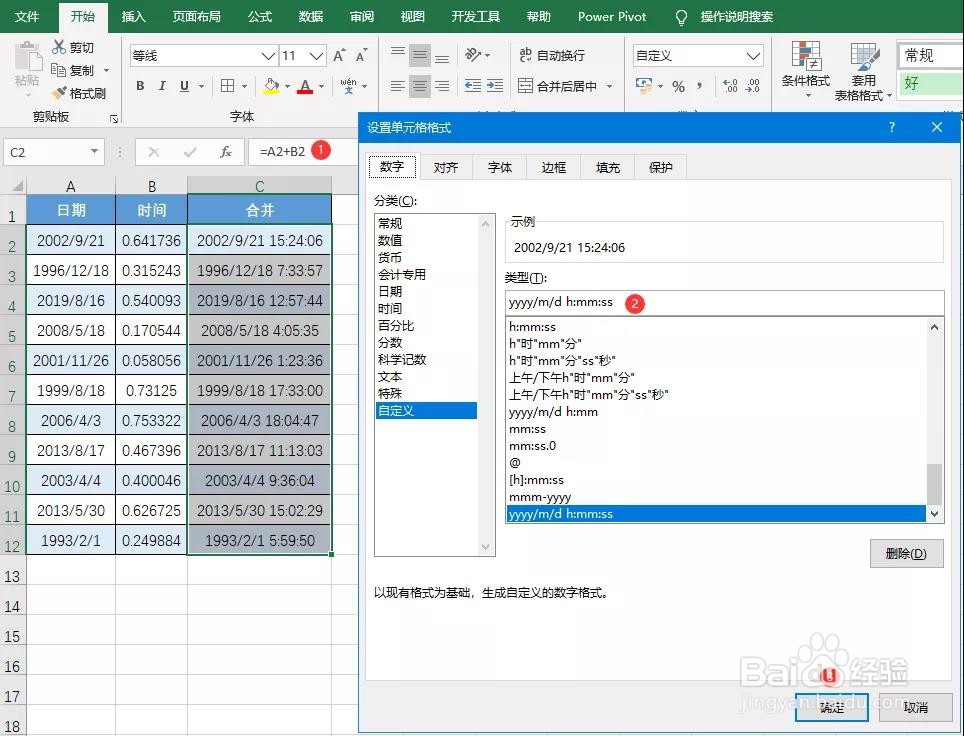Open the number format dropdown (自定义)
This screenshot has height=736, width=964.
[x=754, y=56]
